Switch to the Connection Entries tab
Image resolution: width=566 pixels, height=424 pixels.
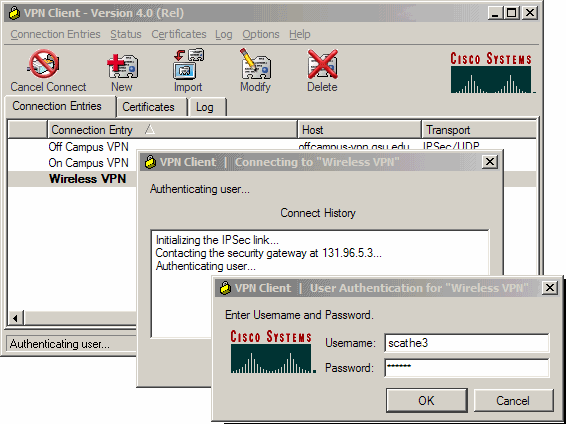coord(60,106)
